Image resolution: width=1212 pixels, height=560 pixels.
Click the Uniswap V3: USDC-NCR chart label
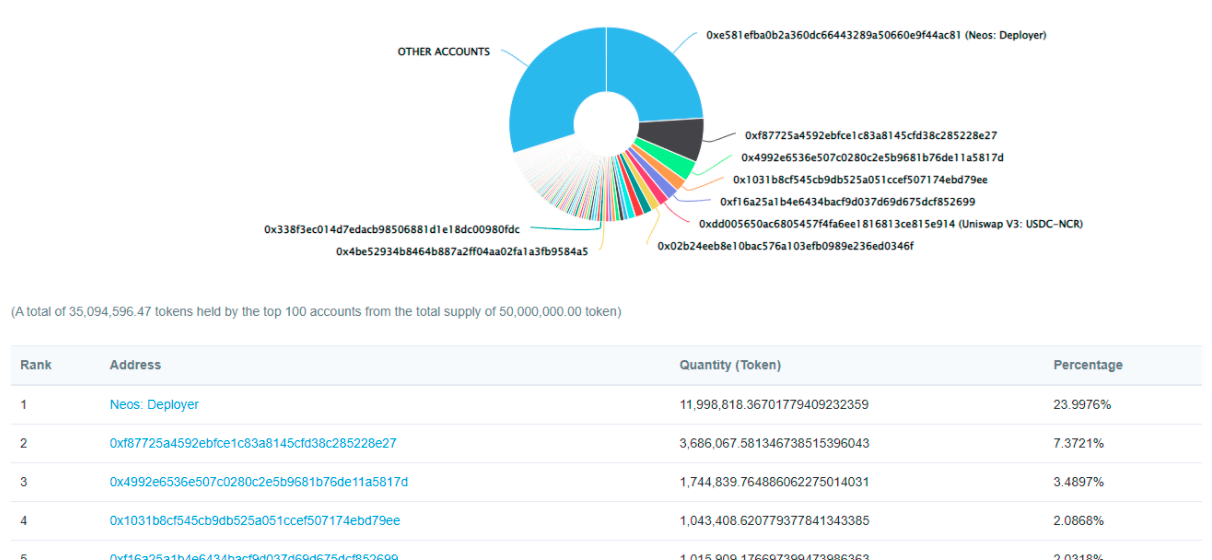[890, 224]
